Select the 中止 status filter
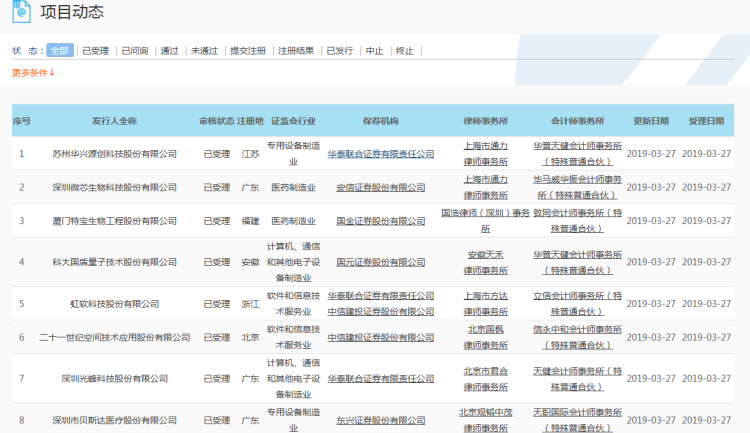The image size is (750, 433). pyautogui.click(x=374, y=51)
